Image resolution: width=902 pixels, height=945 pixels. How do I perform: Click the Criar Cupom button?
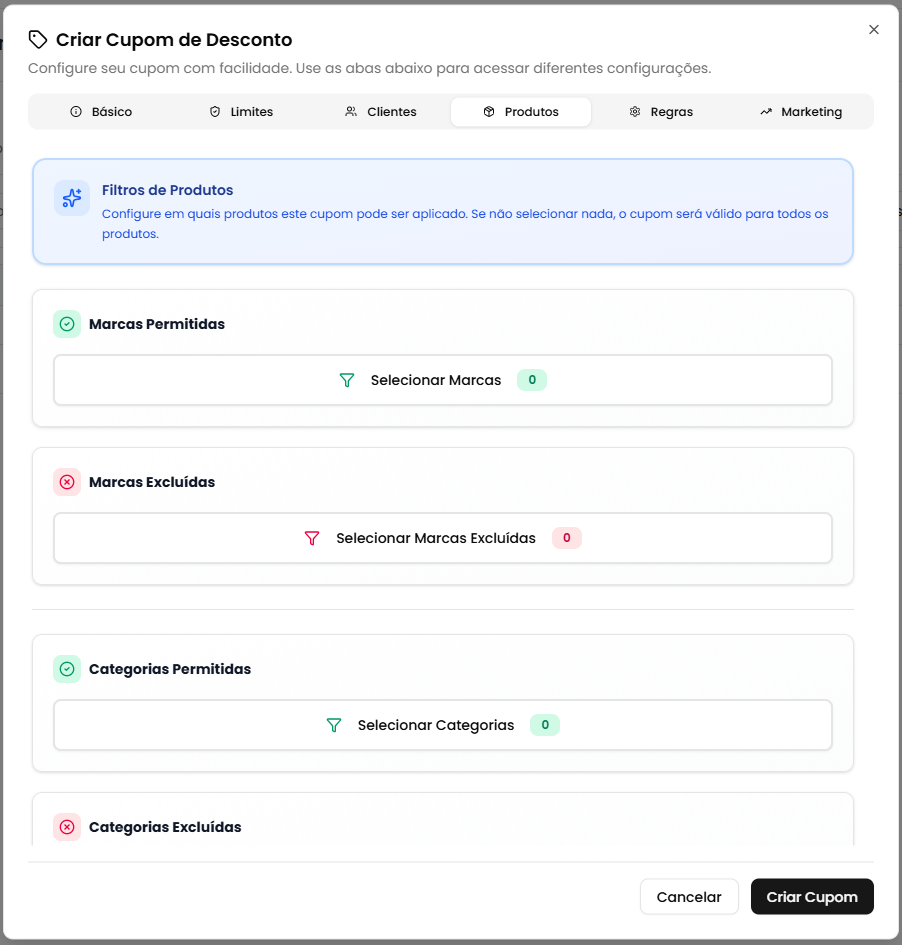pos(812,896)
